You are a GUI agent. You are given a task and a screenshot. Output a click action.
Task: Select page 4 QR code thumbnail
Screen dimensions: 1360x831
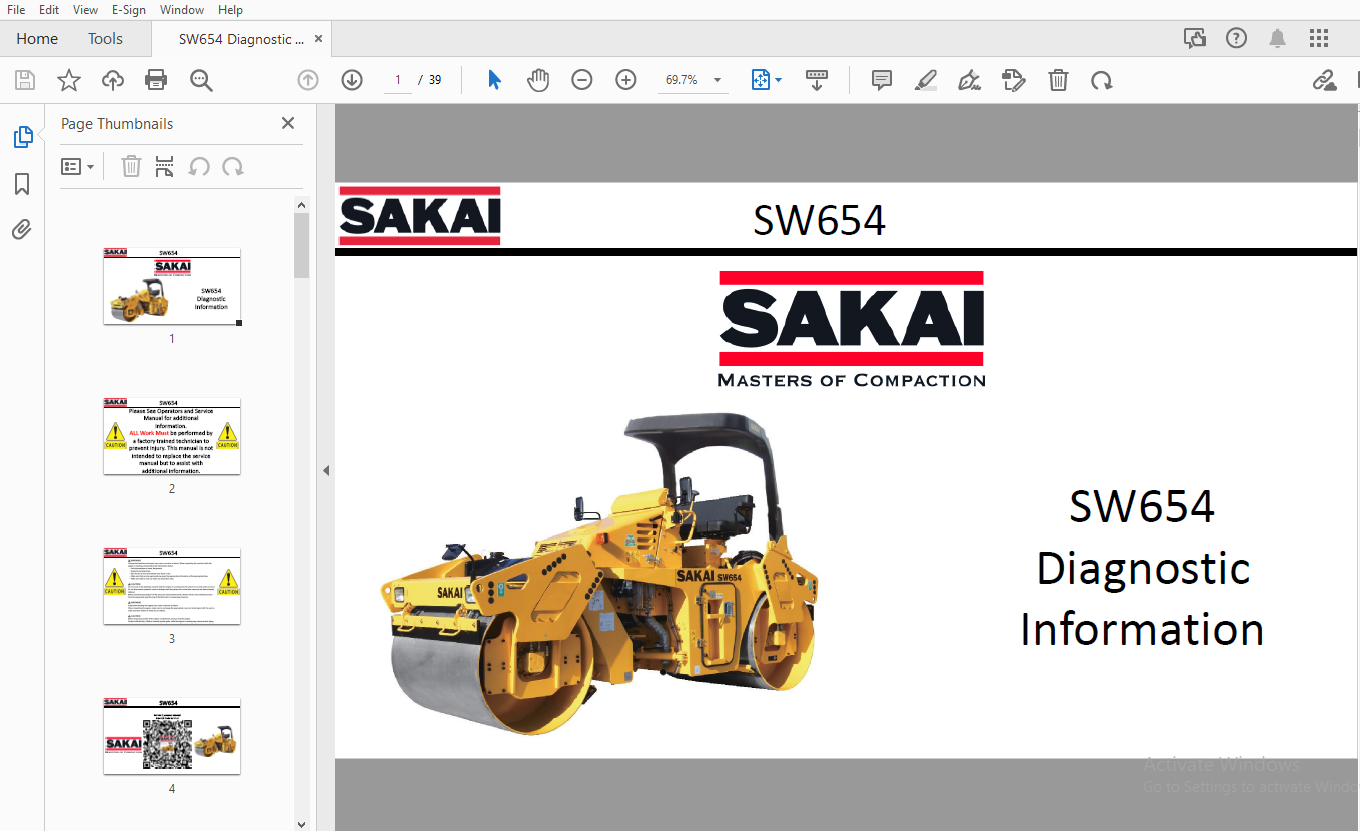(172, 736)
